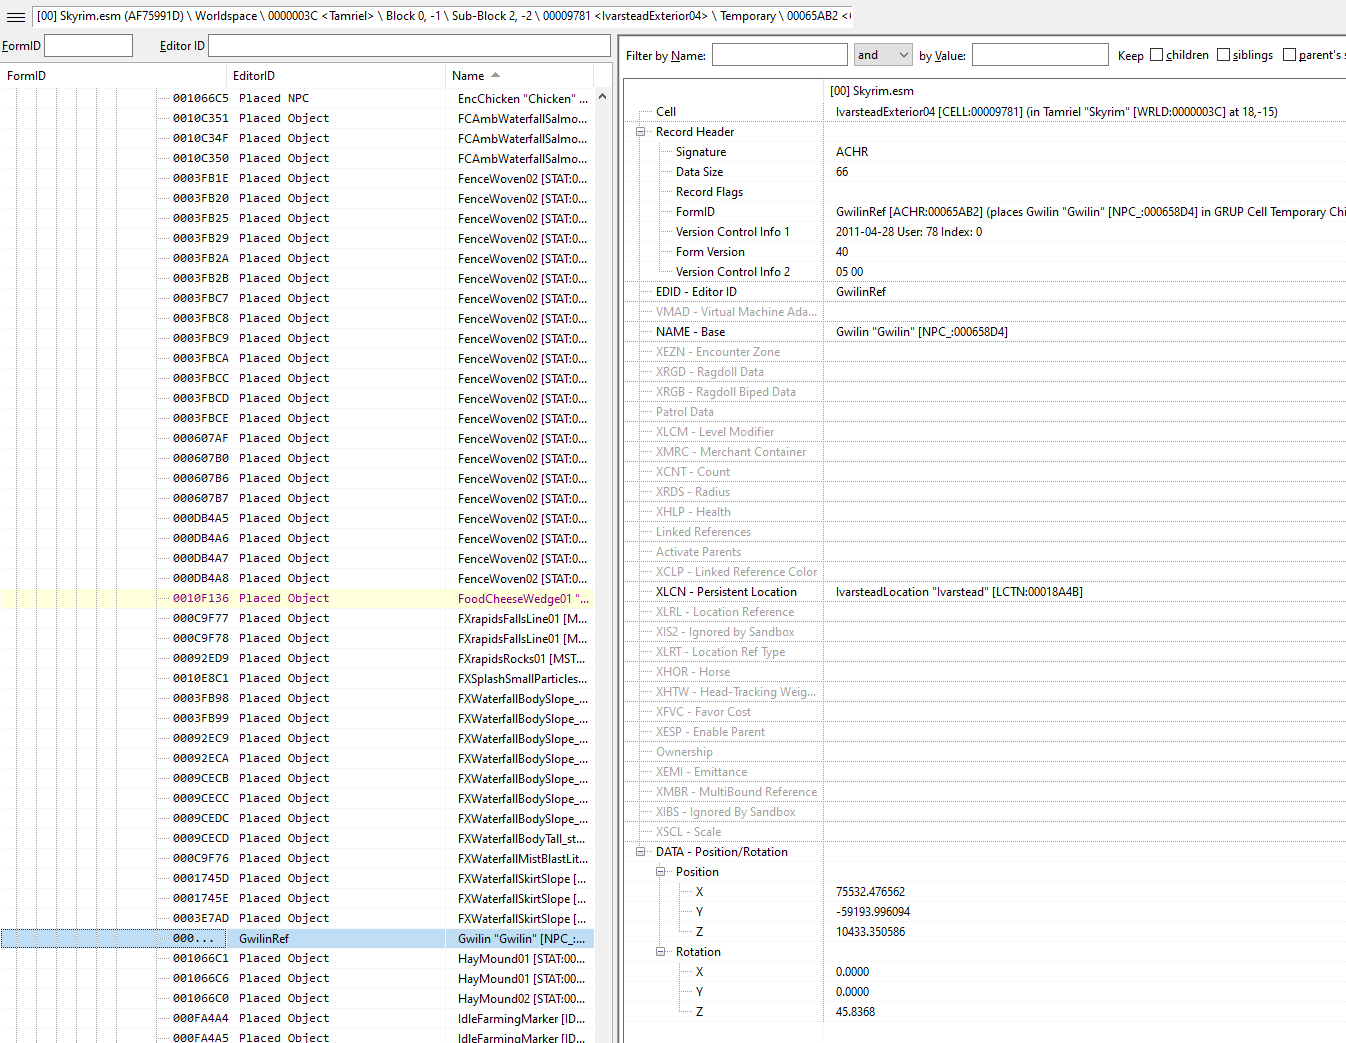The height and width of the screenshot is (1043, 1346).
Task: Toggle the siblings checkbox
Action: tap(1224, 55)
